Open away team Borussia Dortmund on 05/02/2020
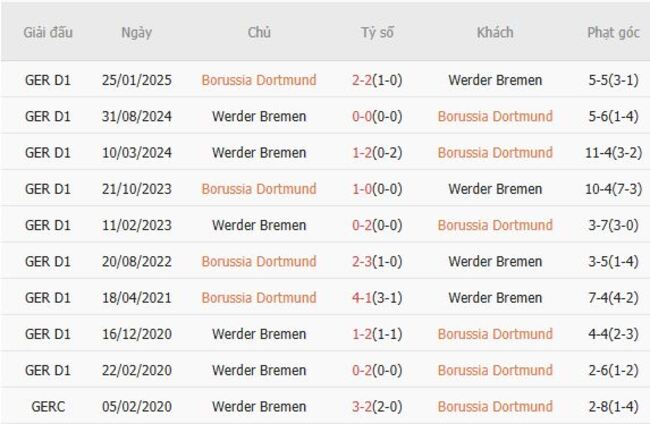This screenshot has height=424, width=650. click(x=495, y=407)
